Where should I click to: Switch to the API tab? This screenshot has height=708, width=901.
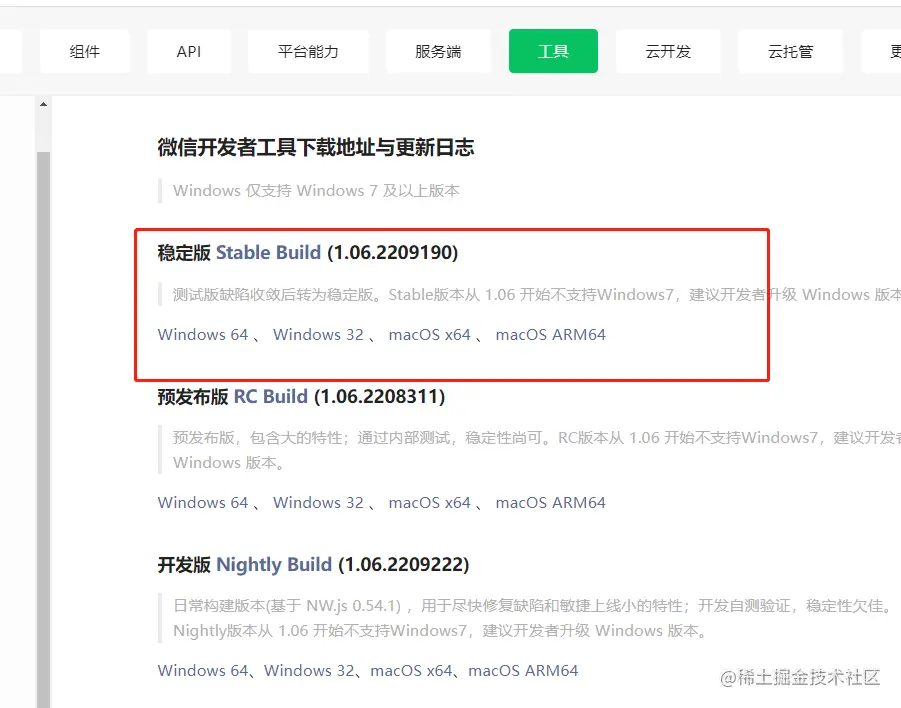click(189, 51)
